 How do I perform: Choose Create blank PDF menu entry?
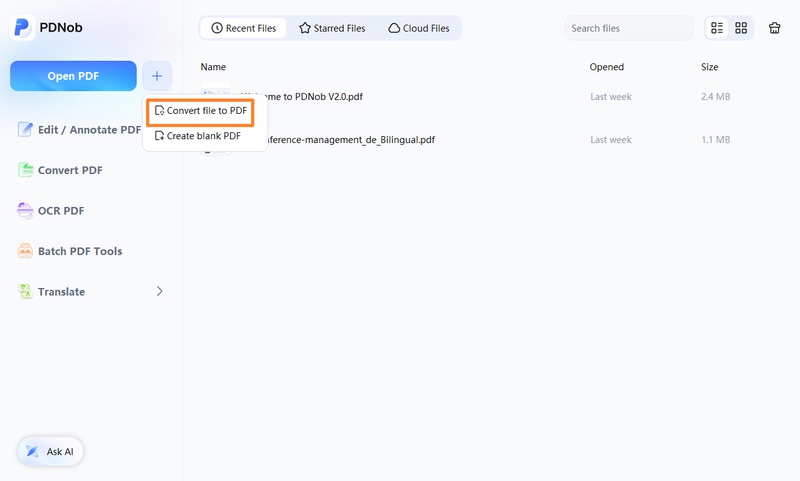pos(198,136)
